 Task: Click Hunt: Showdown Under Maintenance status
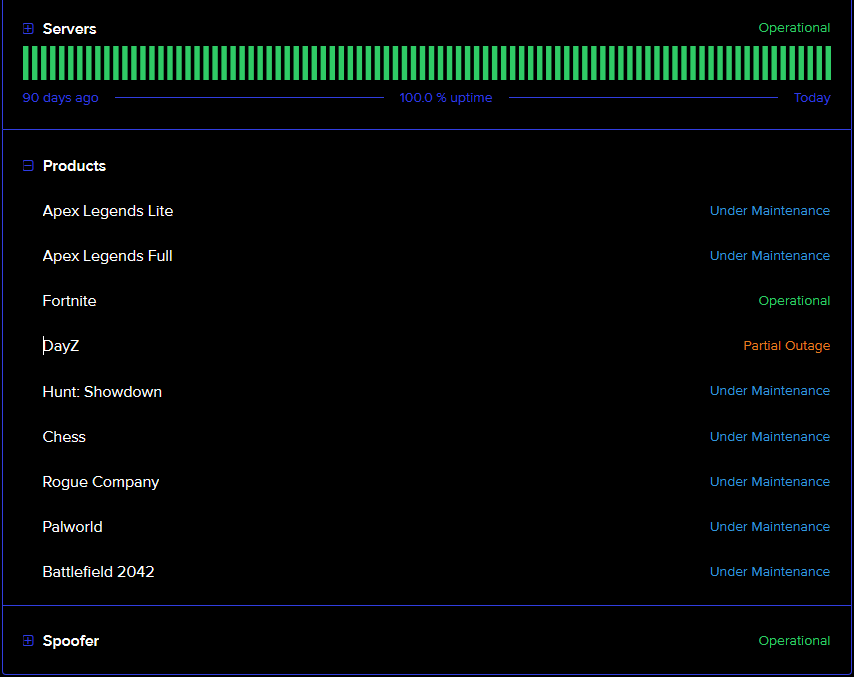pyautogui.click(x=770, y=391)
